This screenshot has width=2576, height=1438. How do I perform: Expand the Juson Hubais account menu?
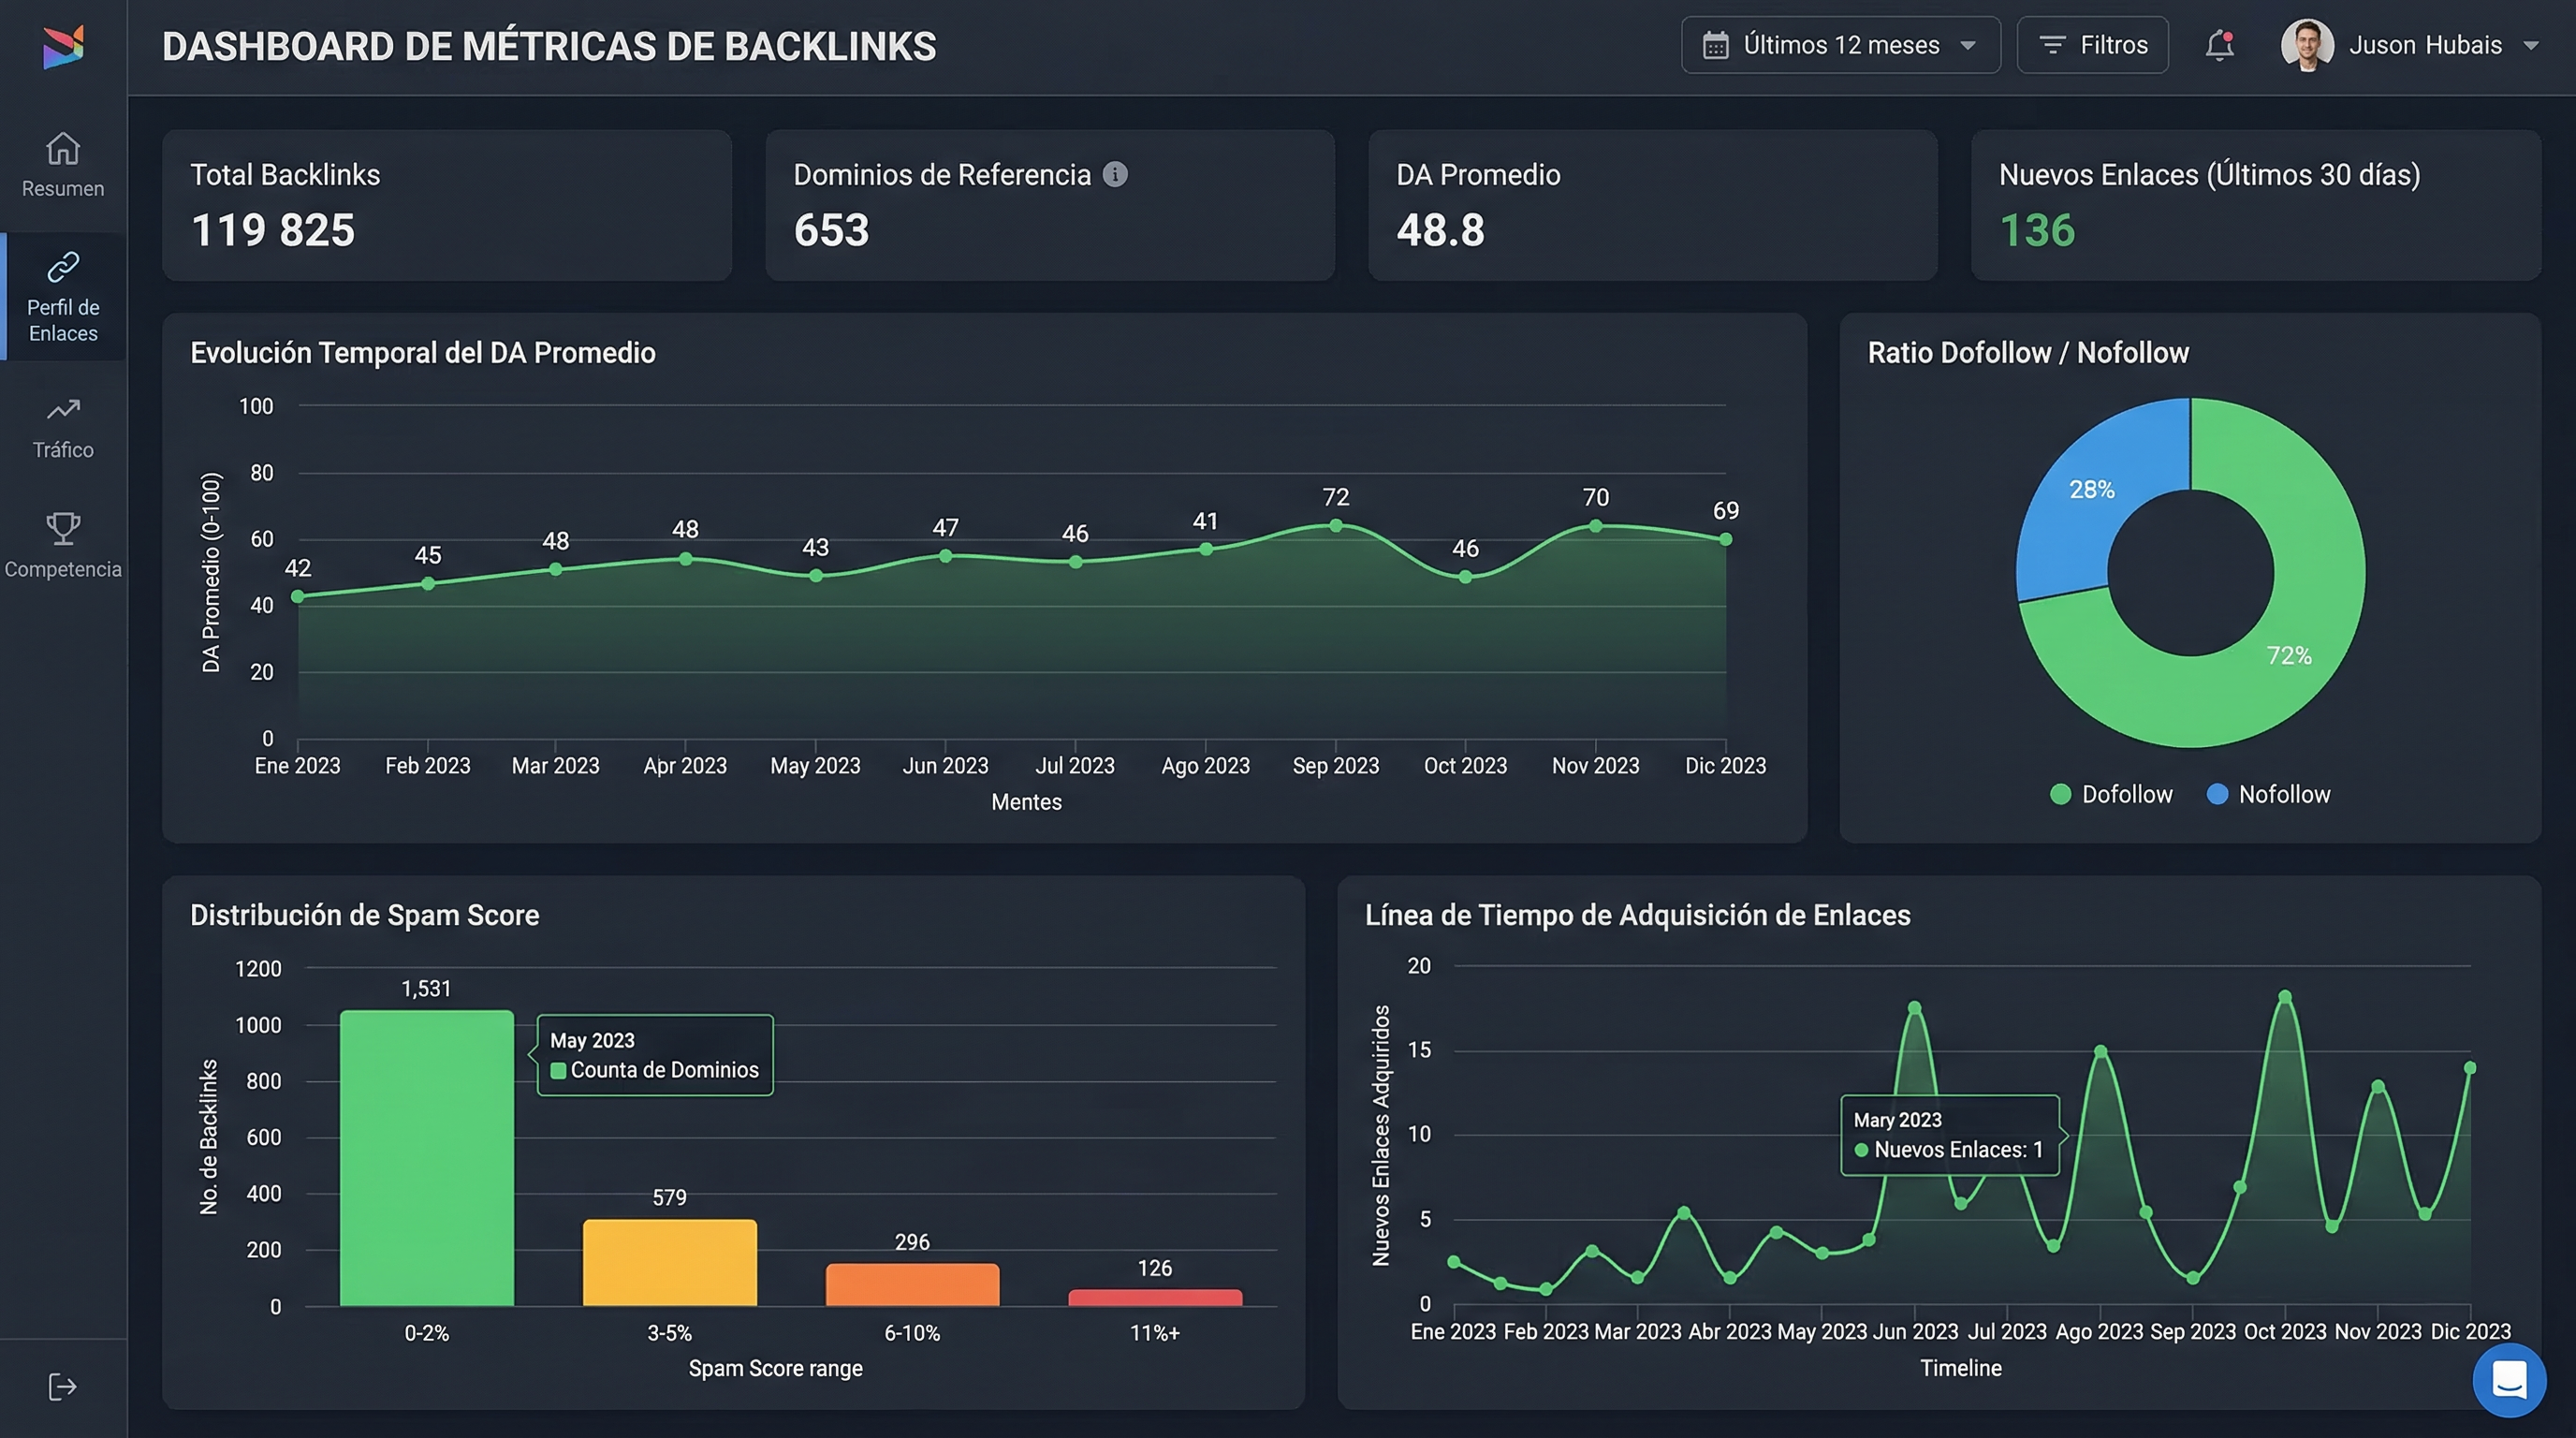pyautogui.click(x=2421, y=44)
